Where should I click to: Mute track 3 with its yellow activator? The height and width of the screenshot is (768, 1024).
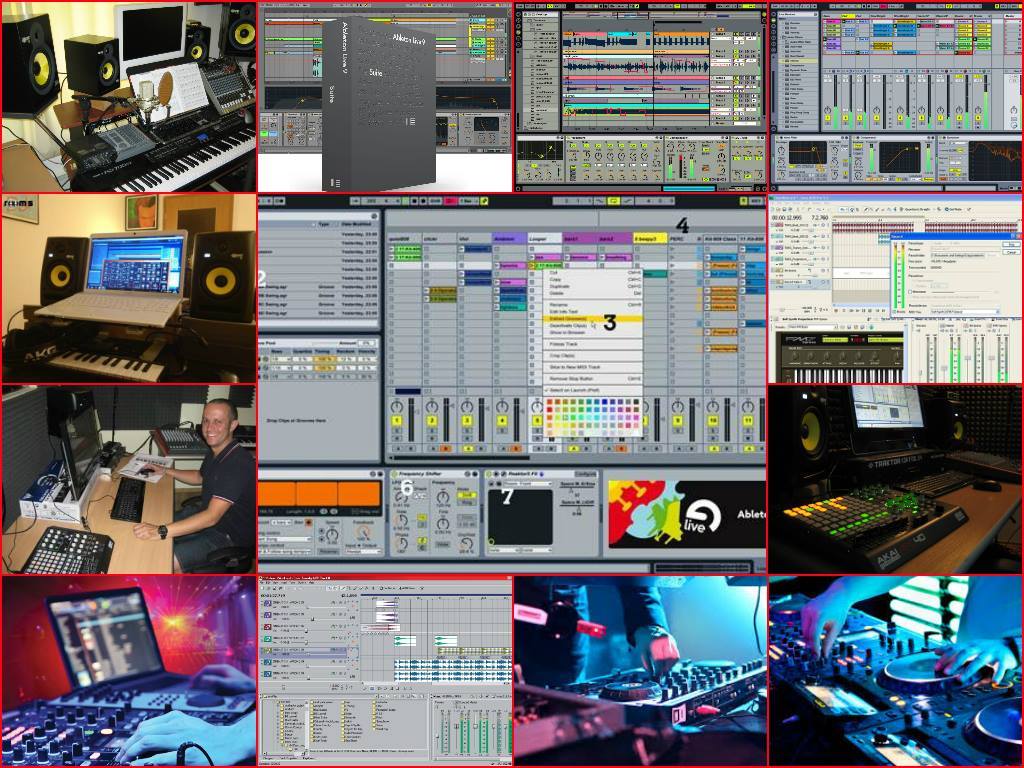467,421
